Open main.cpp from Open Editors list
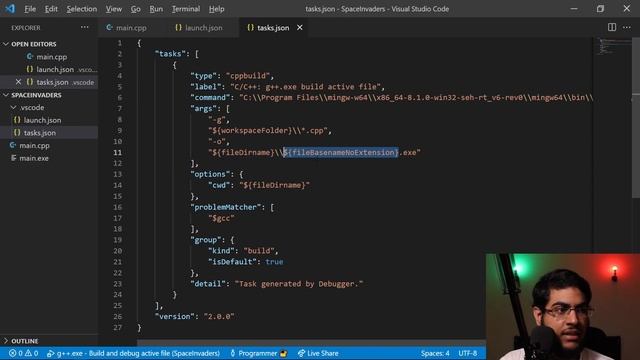This screenshot has width=640, height=360. (x=51, y=57)
